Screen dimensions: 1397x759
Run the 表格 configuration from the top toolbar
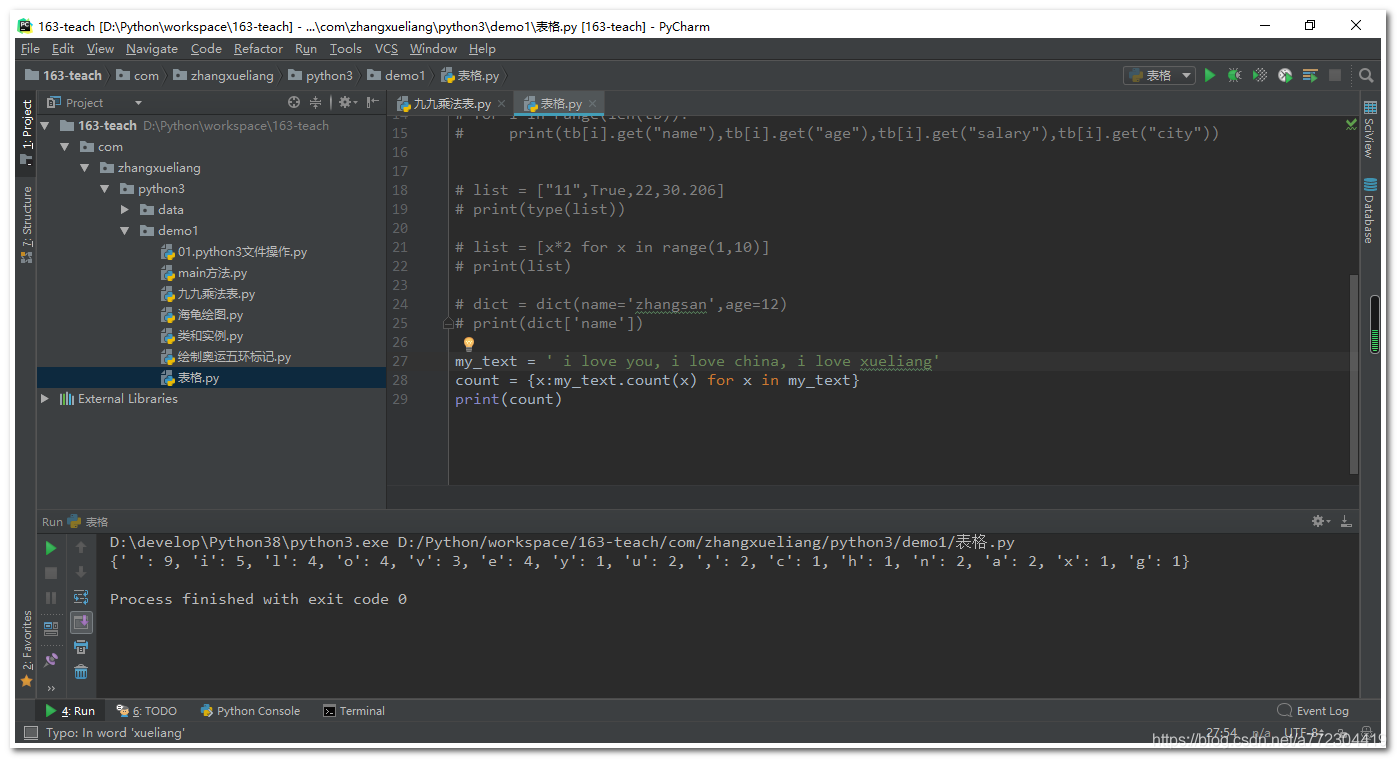click(1210, 75)
